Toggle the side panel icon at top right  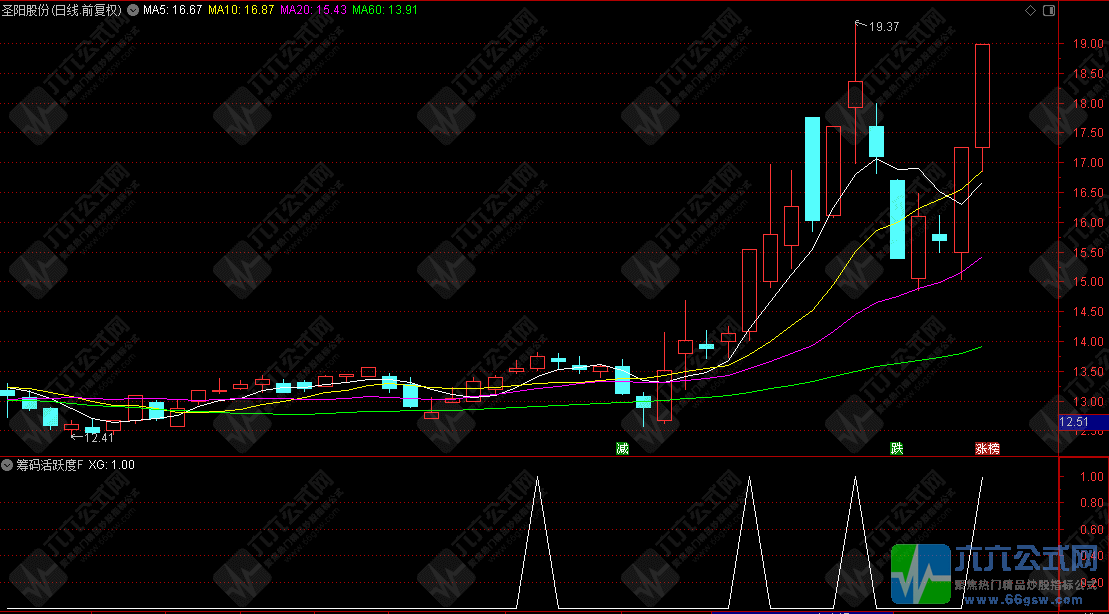tap(1047, 10)
